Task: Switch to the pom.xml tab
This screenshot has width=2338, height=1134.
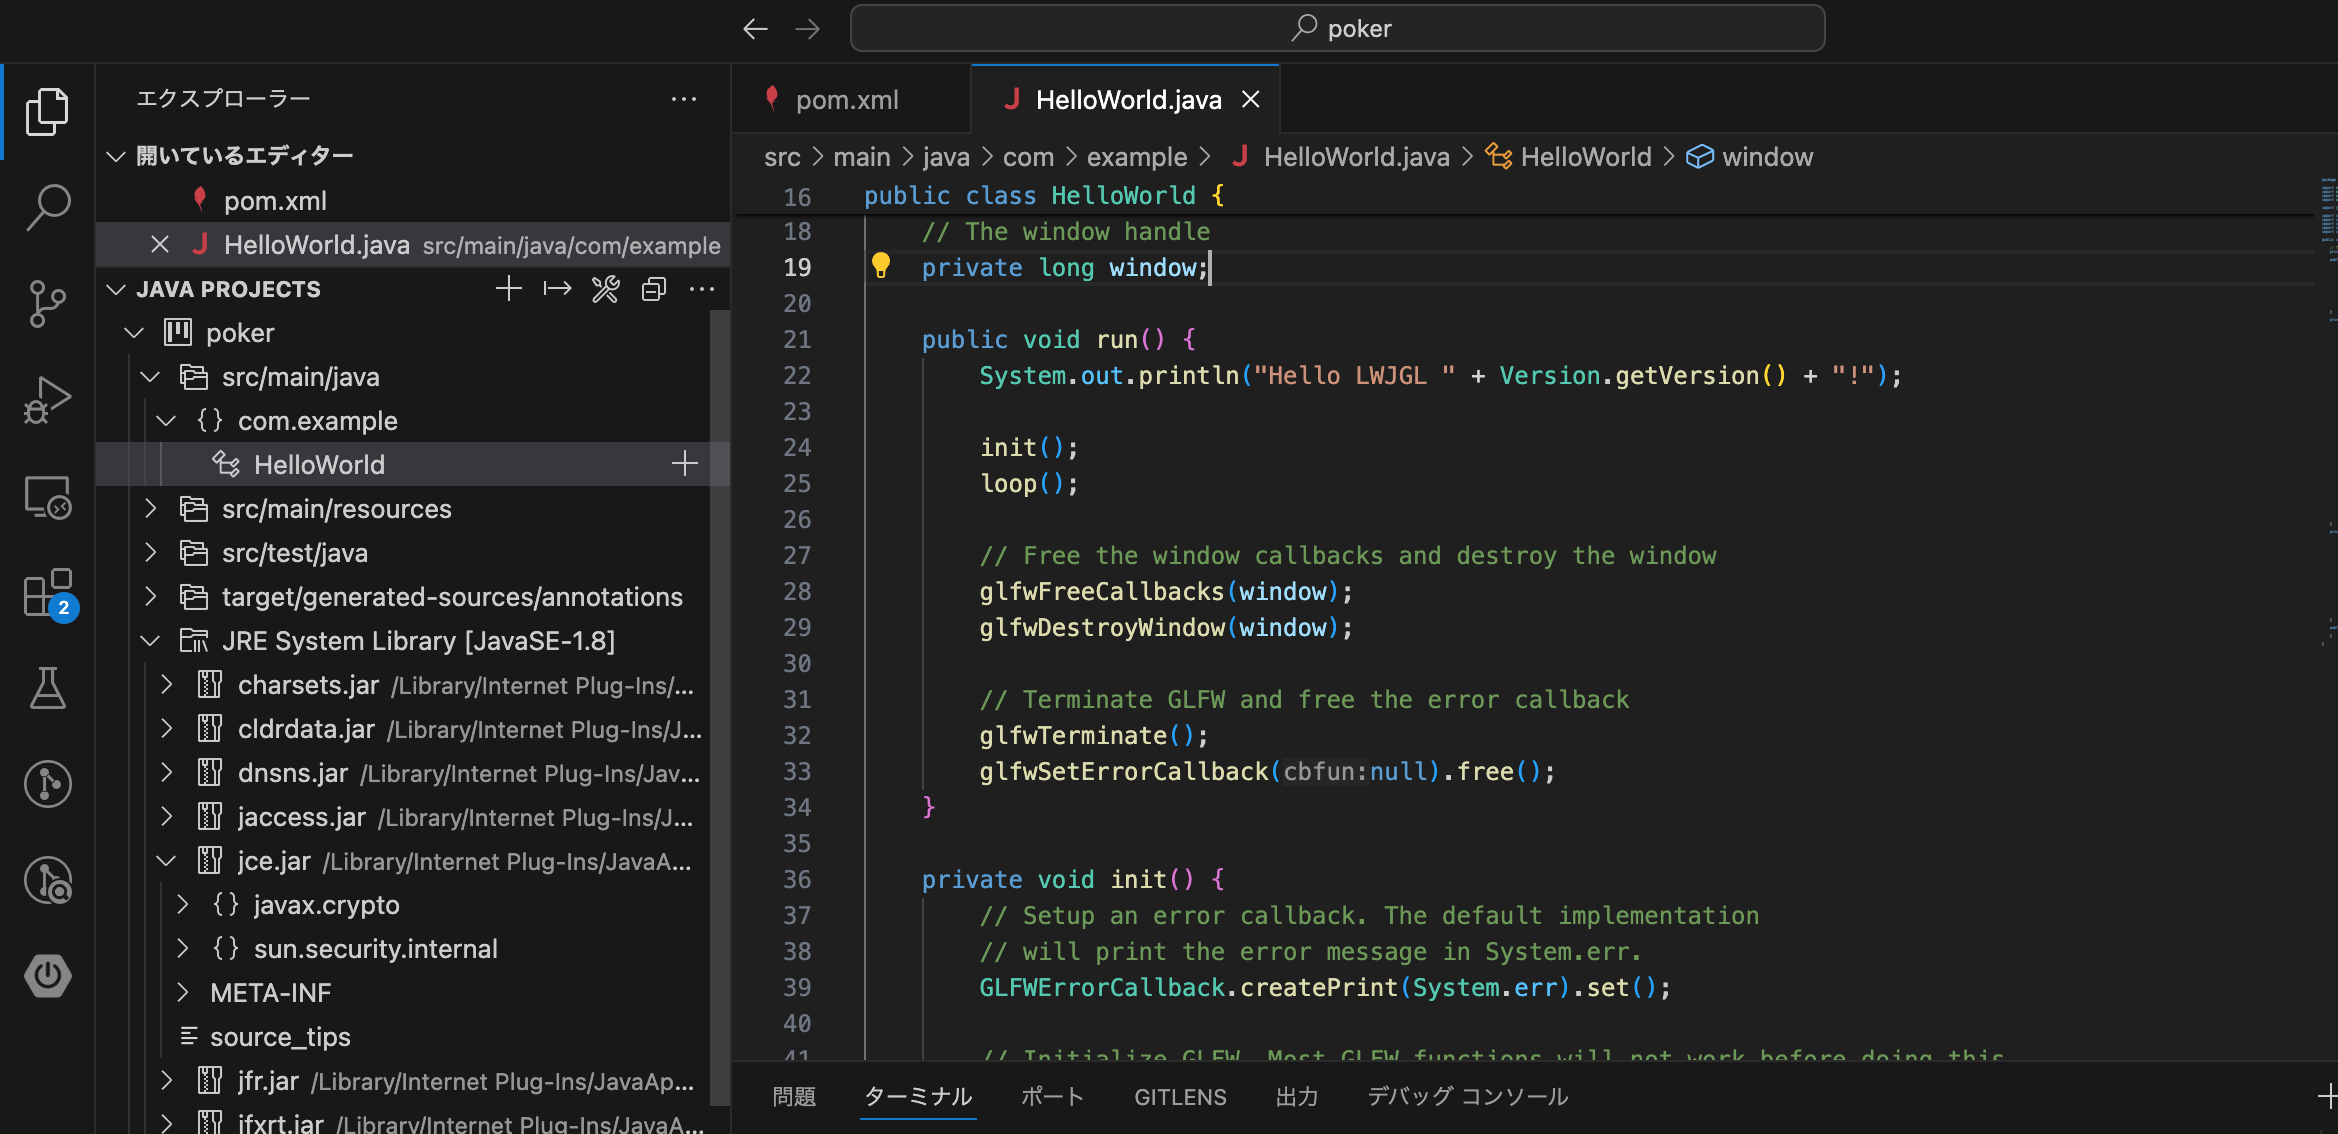Action: coord(848,99)
